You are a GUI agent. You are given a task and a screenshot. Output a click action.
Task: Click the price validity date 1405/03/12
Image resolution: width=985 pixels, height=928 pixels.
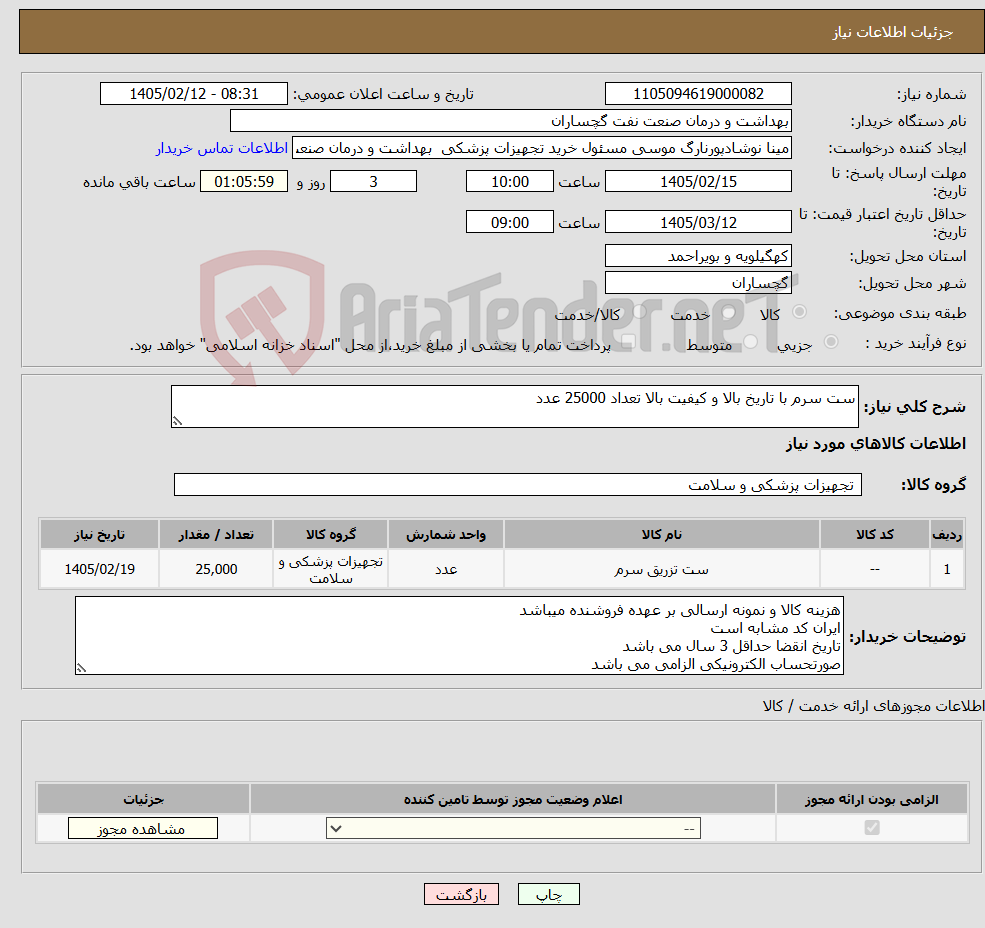click(x=698, y=222)
